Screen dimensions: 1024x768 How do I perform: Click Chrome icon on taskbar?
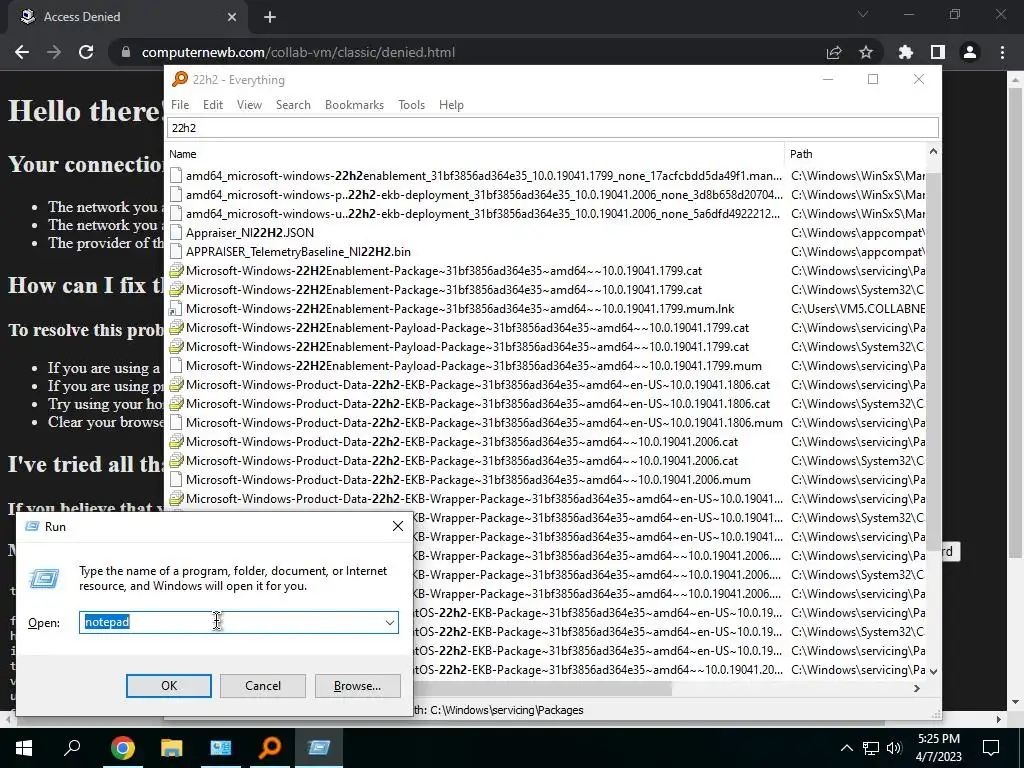pyautogui.click(x=122, y=747)
